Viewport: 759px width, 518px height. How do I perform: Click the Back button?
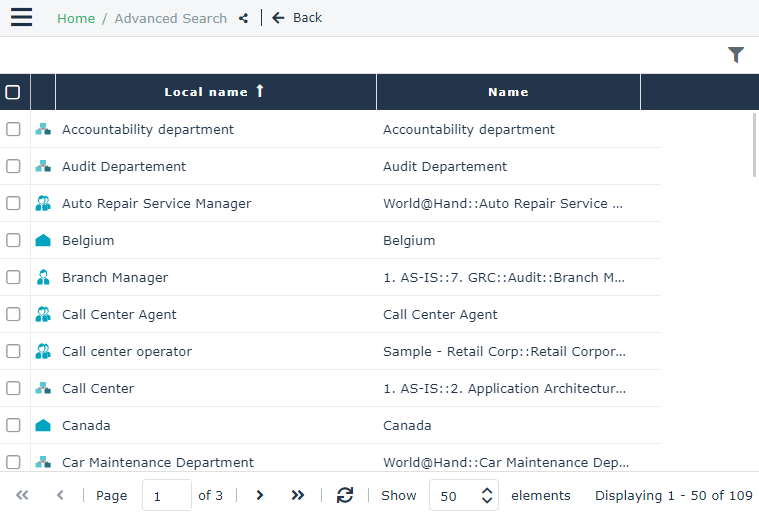298,18
